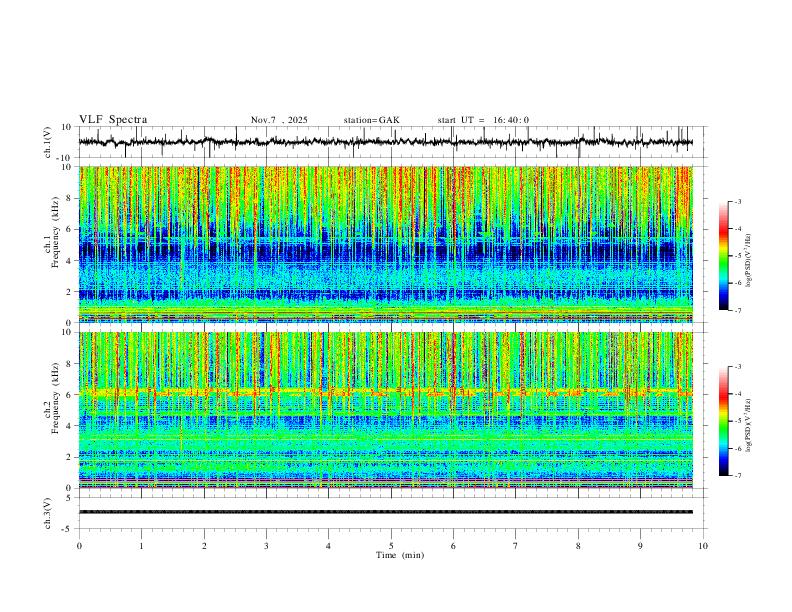Viewport: 792px width, 612px height.
Task: Click the date text "Nov.7 , 2025"
Action: pyautogui.click(x=279, y=120)
